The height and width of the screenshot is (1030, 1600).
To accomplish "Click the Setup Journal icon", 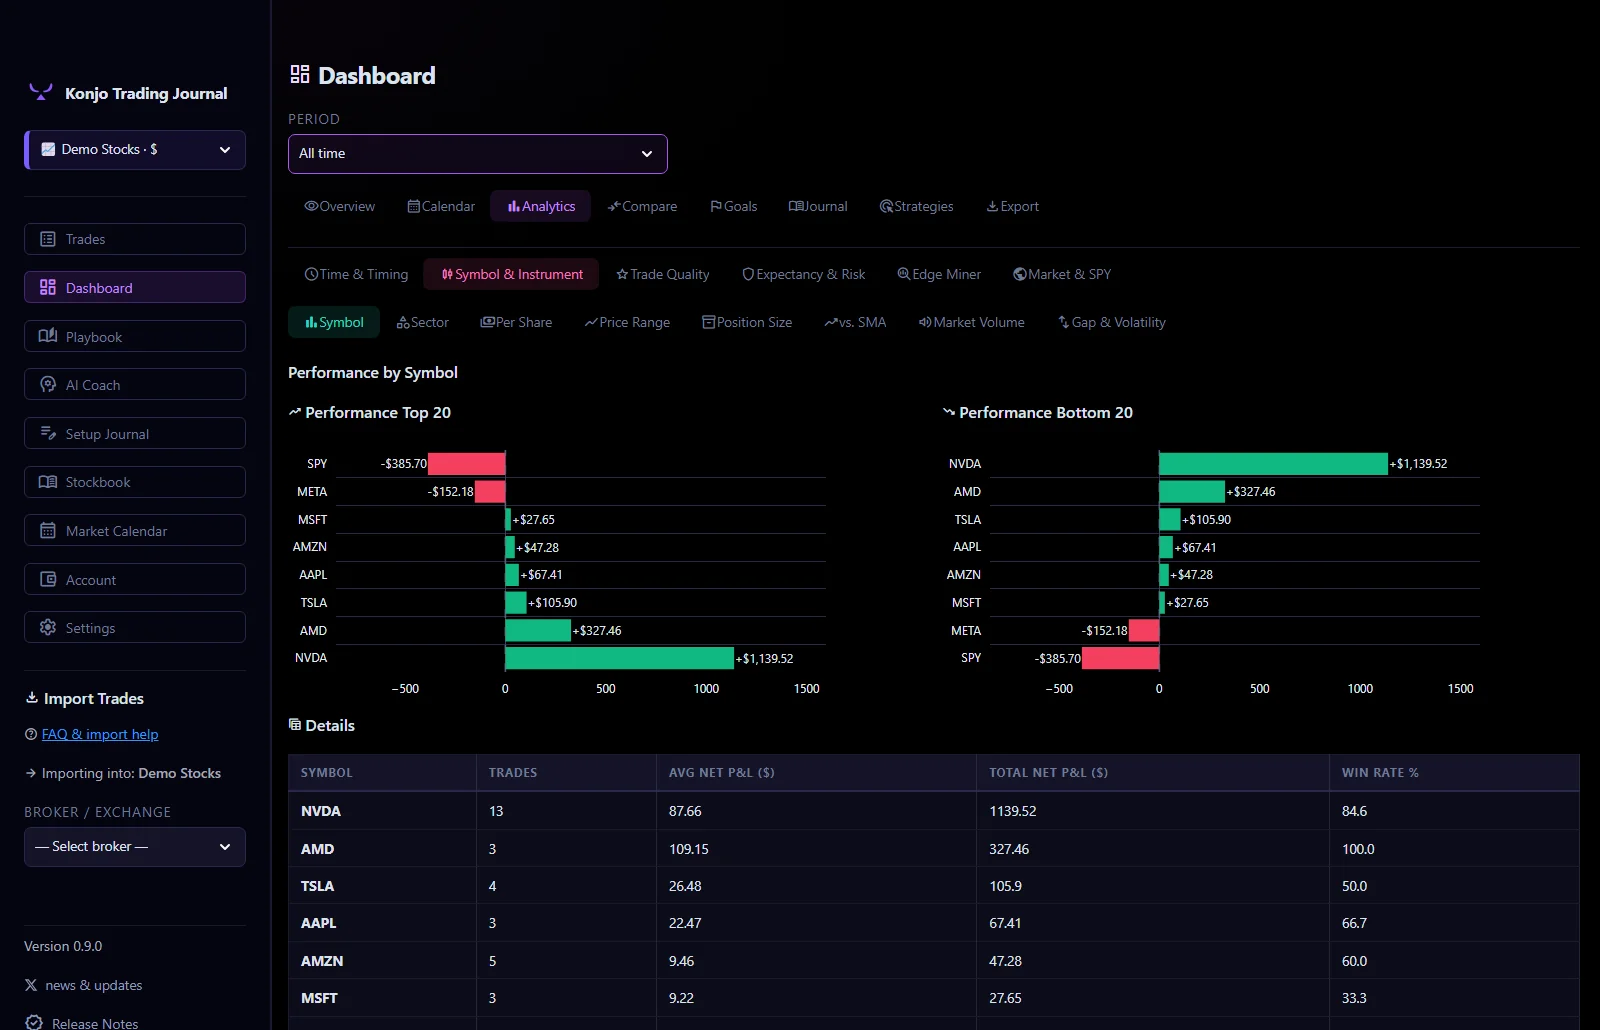I will pyautogui.click(x=48, y=433).
